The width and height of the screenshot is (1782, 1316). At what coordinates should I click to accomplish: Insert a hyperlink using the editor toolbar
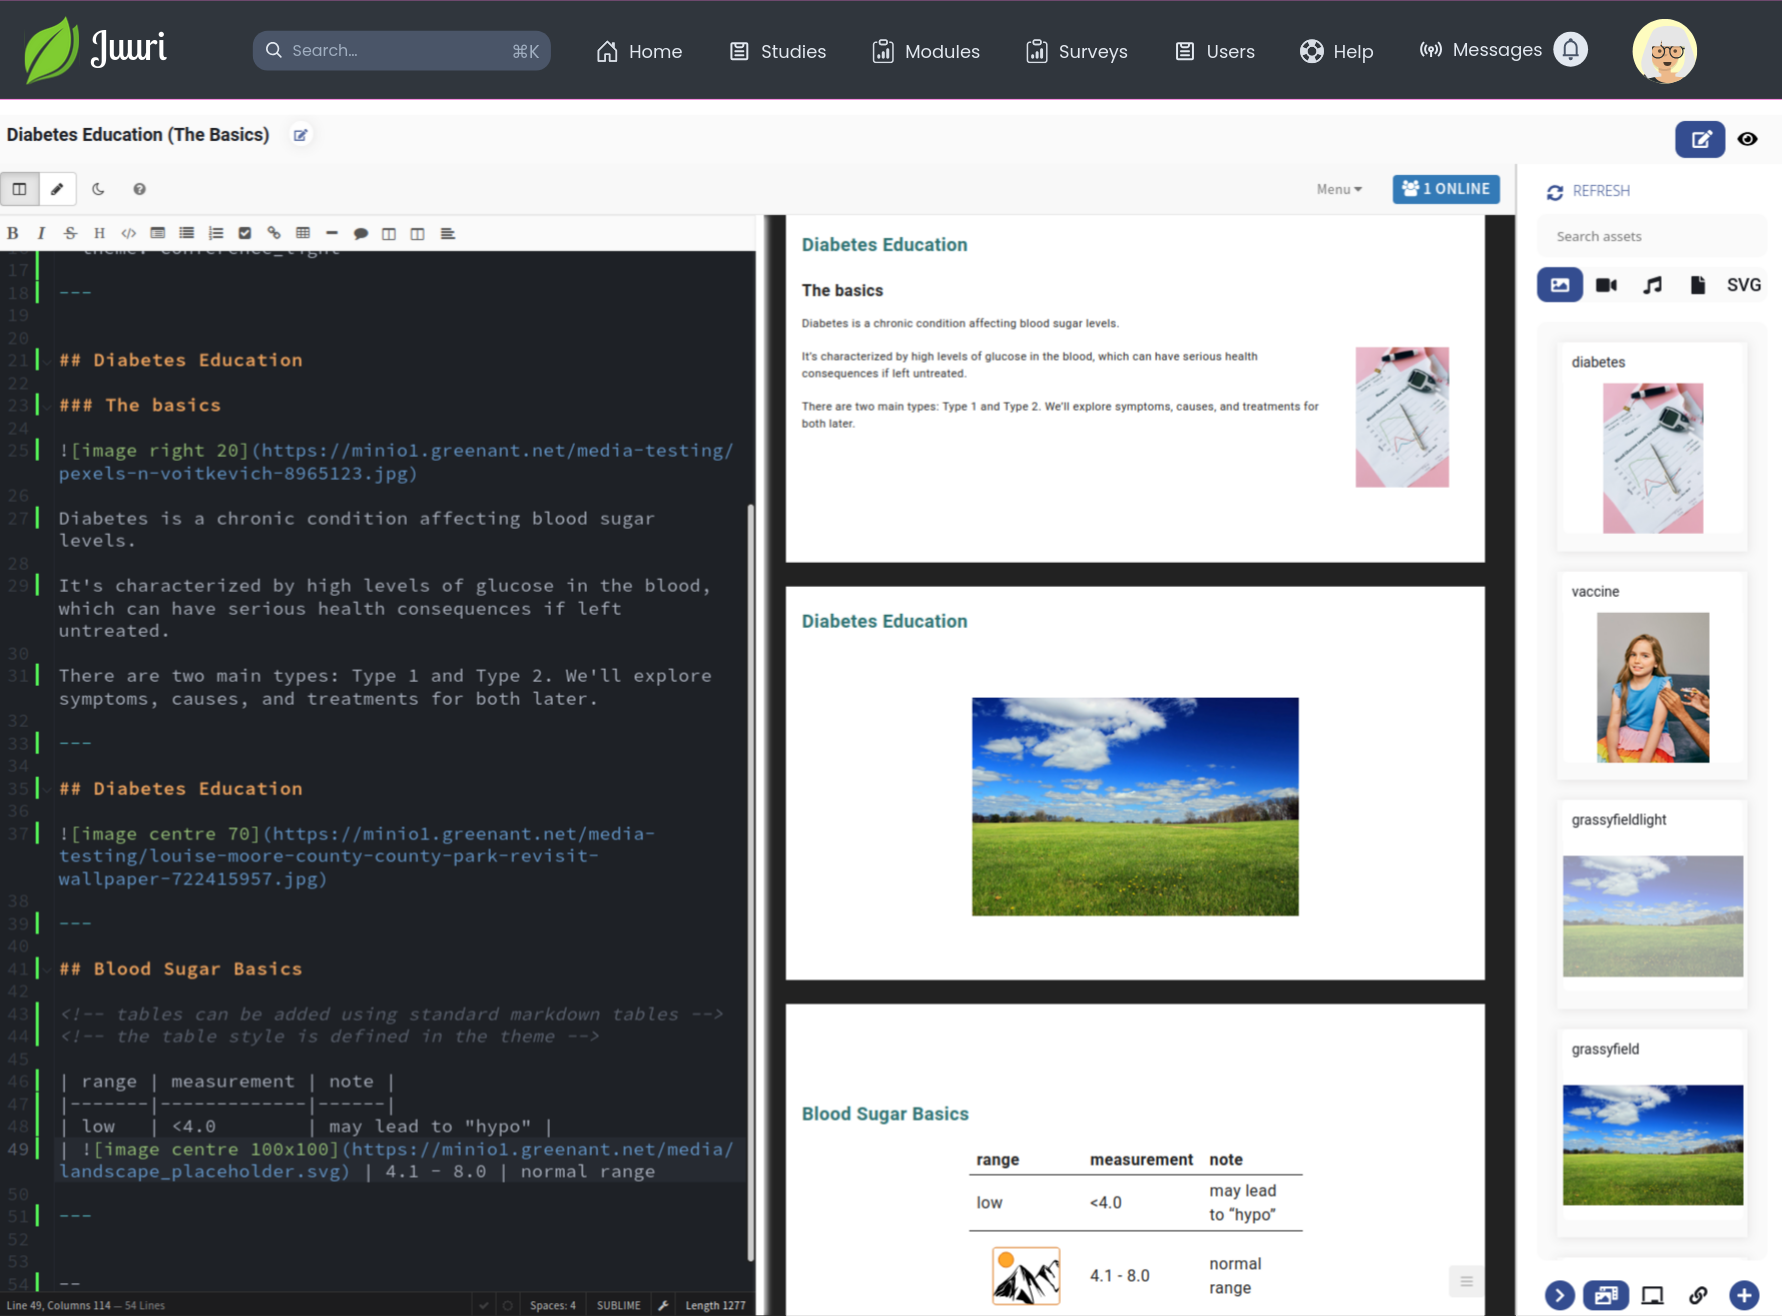[274, 233]
